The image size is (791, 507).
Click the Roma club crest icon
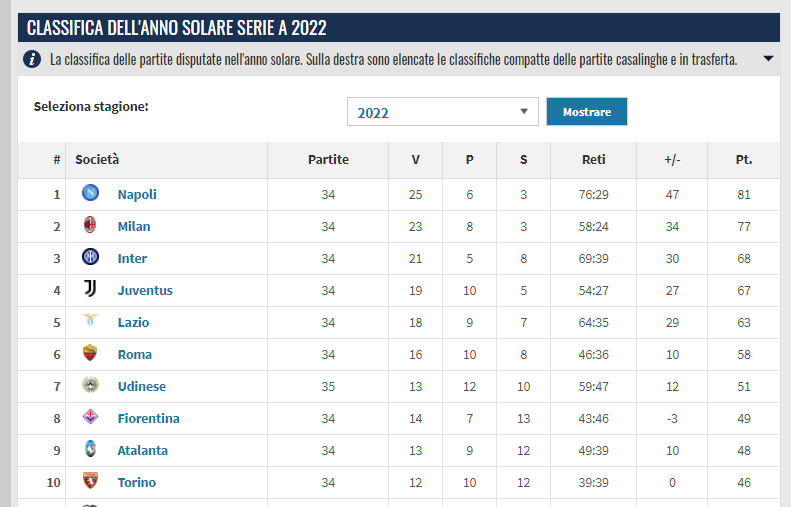[90, 353]
